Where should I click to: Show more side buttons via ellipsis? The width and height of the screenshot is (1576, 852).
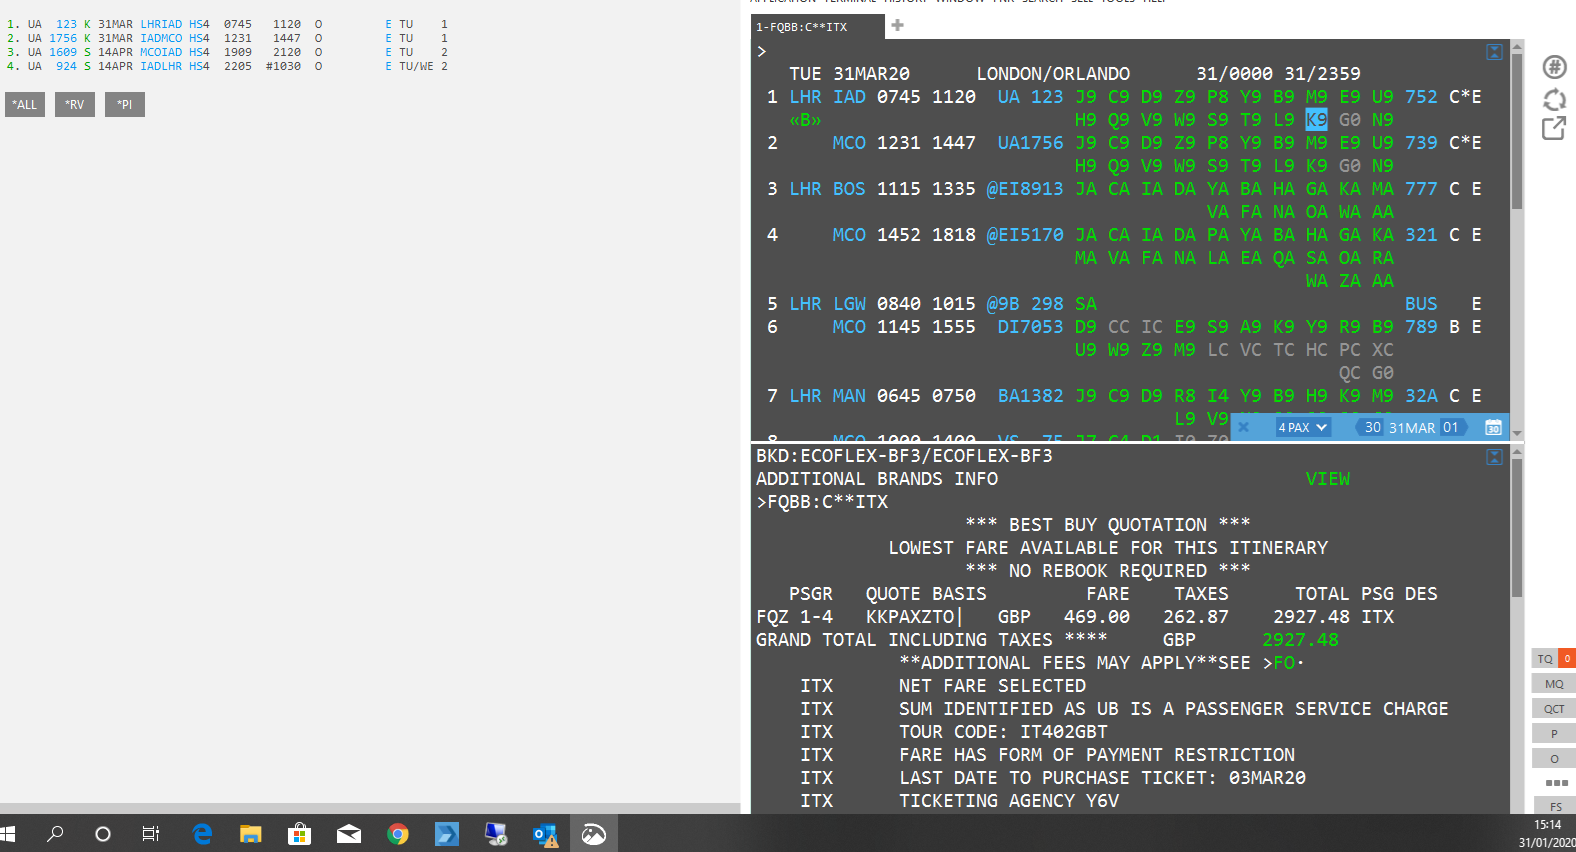coord(1556,783)
